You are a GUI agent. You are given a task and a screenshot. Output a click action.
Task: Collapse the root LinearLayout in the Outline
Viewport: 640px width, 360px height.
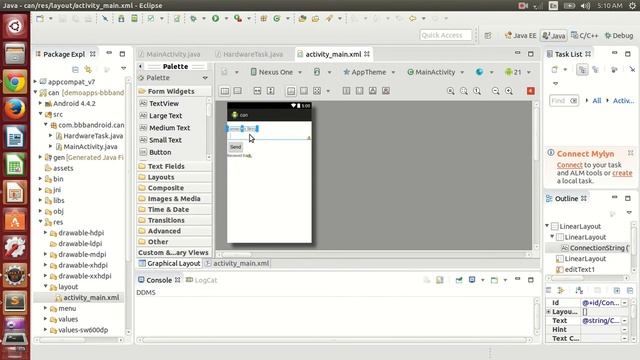tap(547, 226)
